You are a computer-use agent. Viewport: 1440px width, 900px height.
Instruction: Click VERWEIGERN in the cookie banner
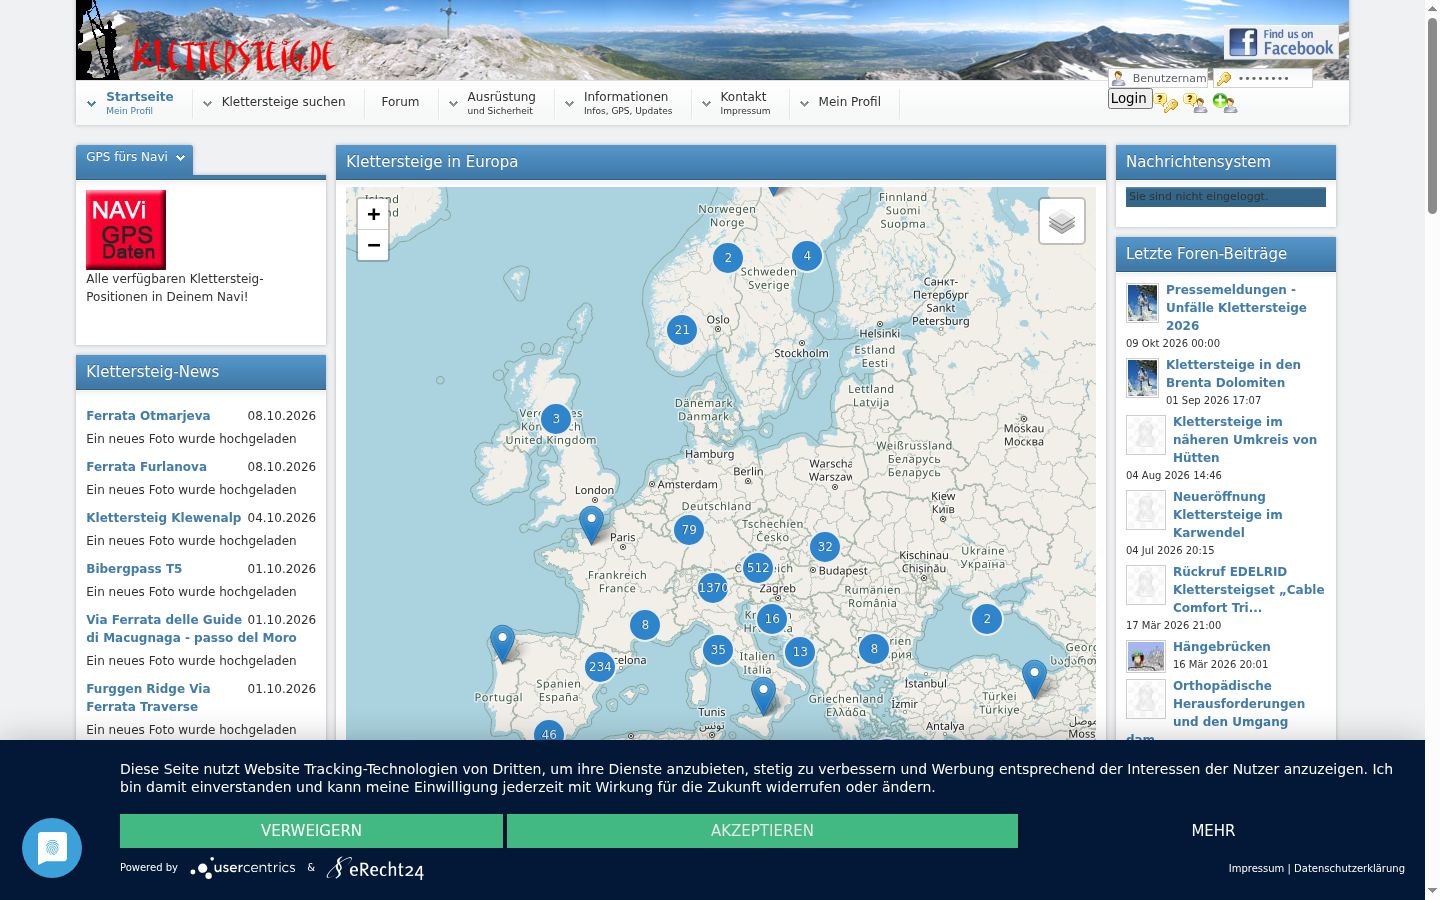point(311,831)
